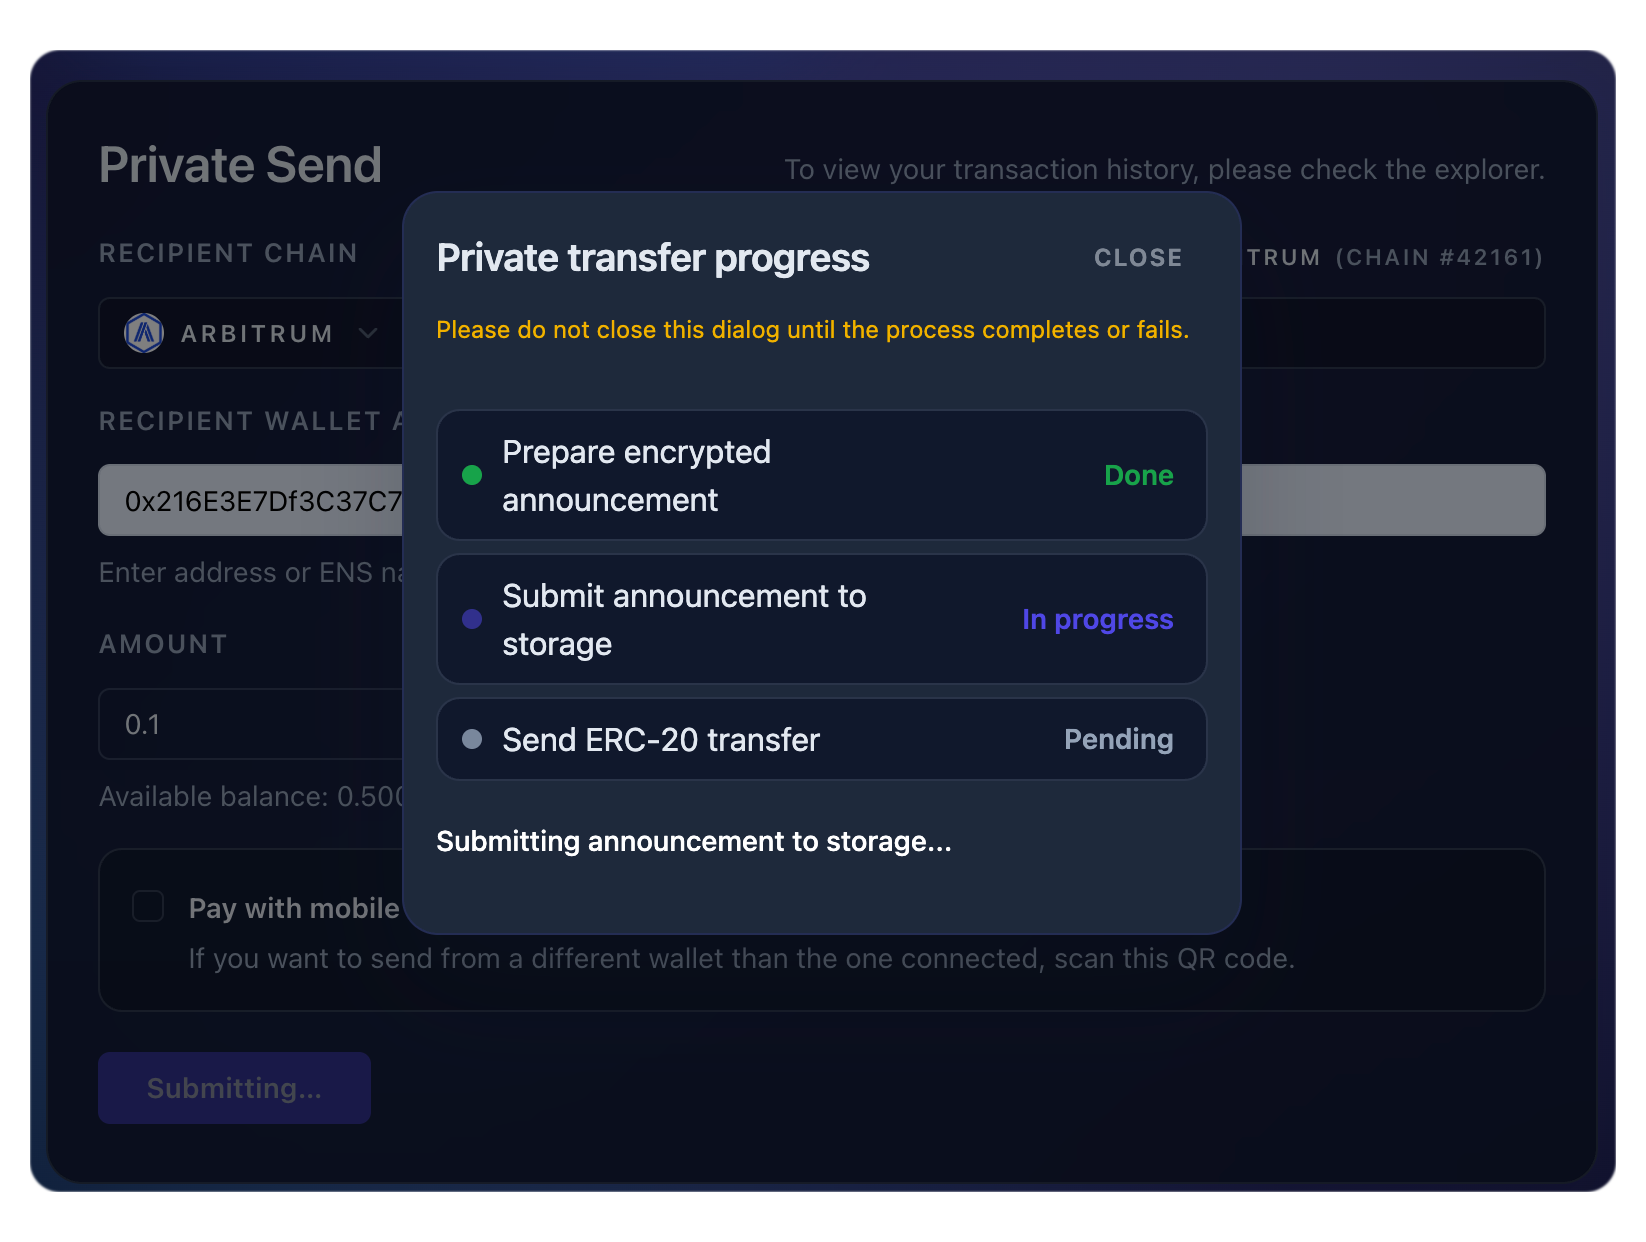Click the recipient wallet address field
Screen dimensions: 1646x1242
[260, 500]
